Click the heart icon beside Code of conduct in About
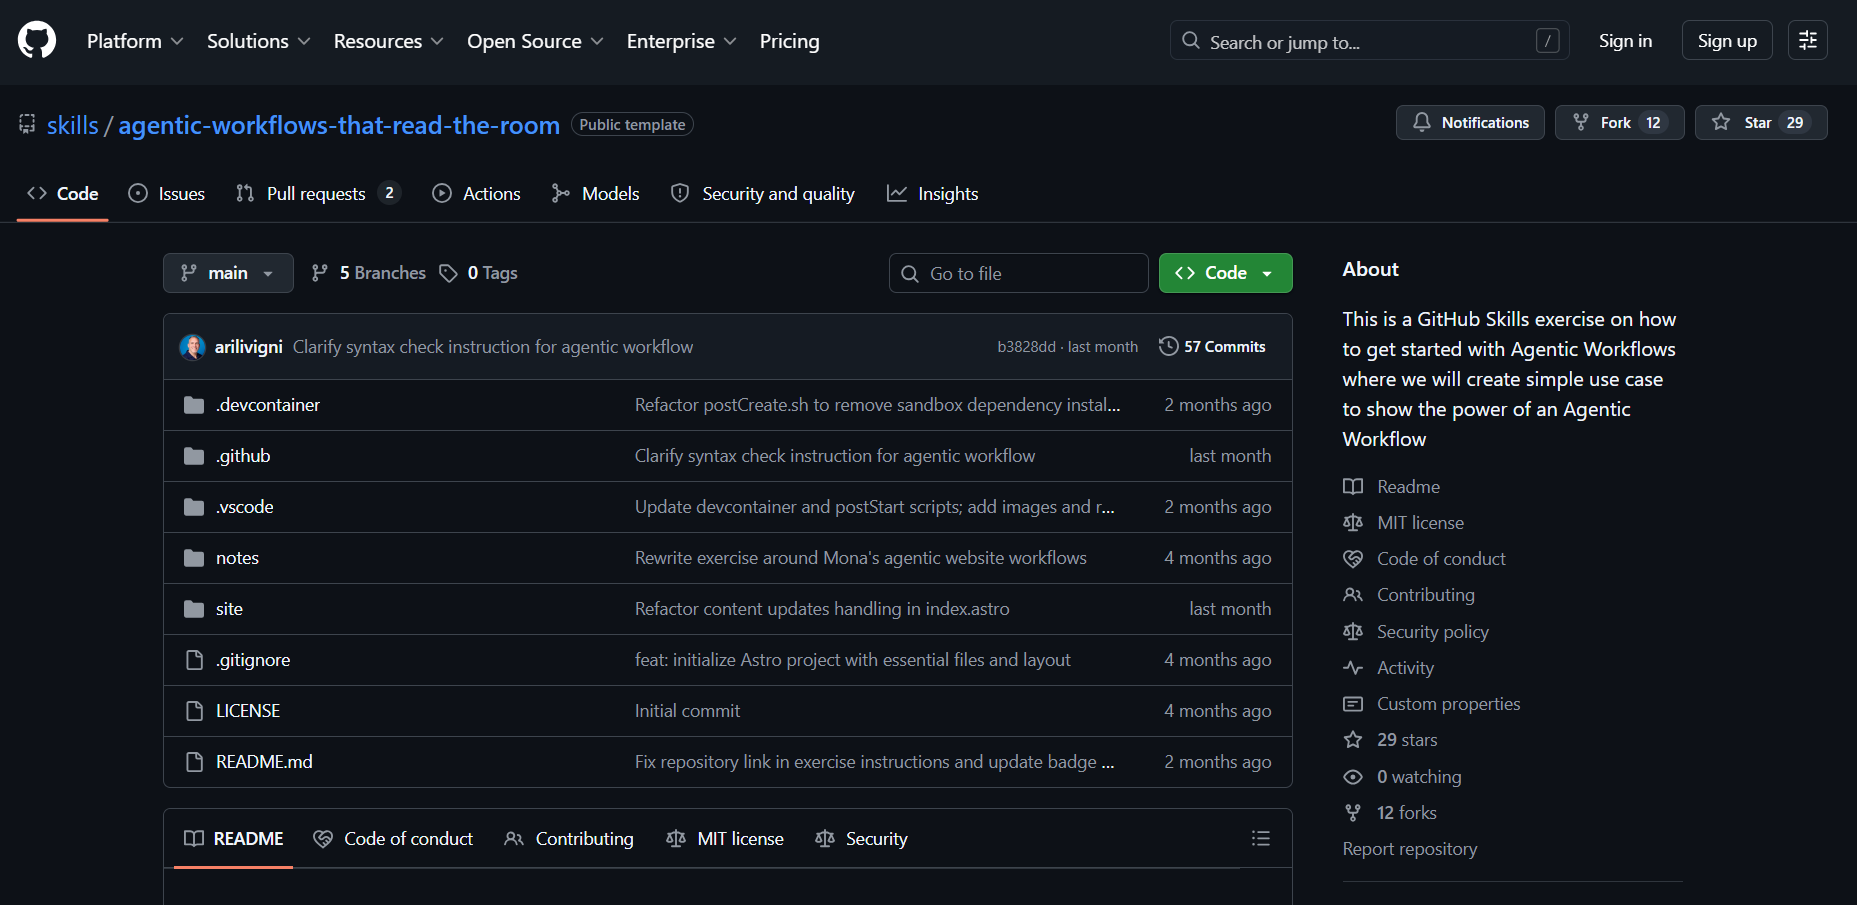The height and width of the screenshot is (905, 1857). pos(1353,559)
